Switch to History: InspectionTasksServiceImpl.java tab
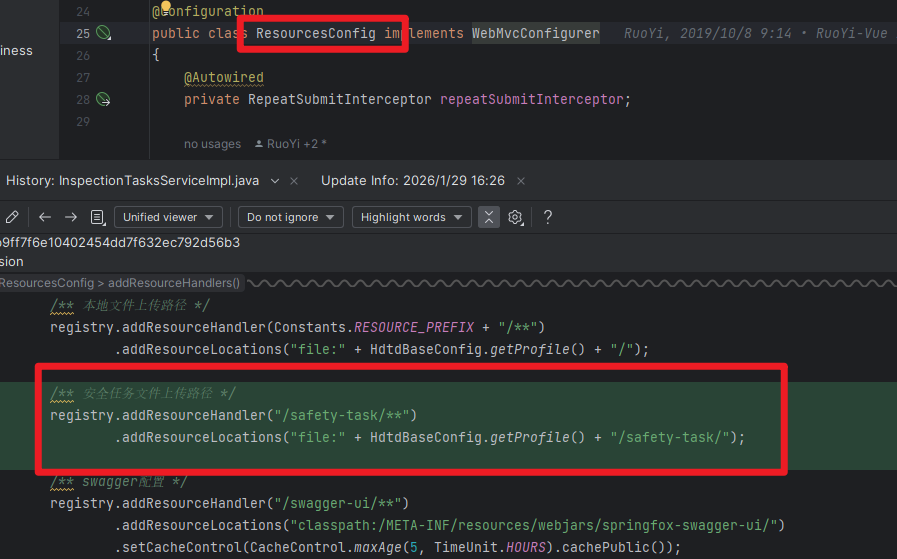Image resolution: width=897 pixels, height=559 pixels. click(132, 181)
